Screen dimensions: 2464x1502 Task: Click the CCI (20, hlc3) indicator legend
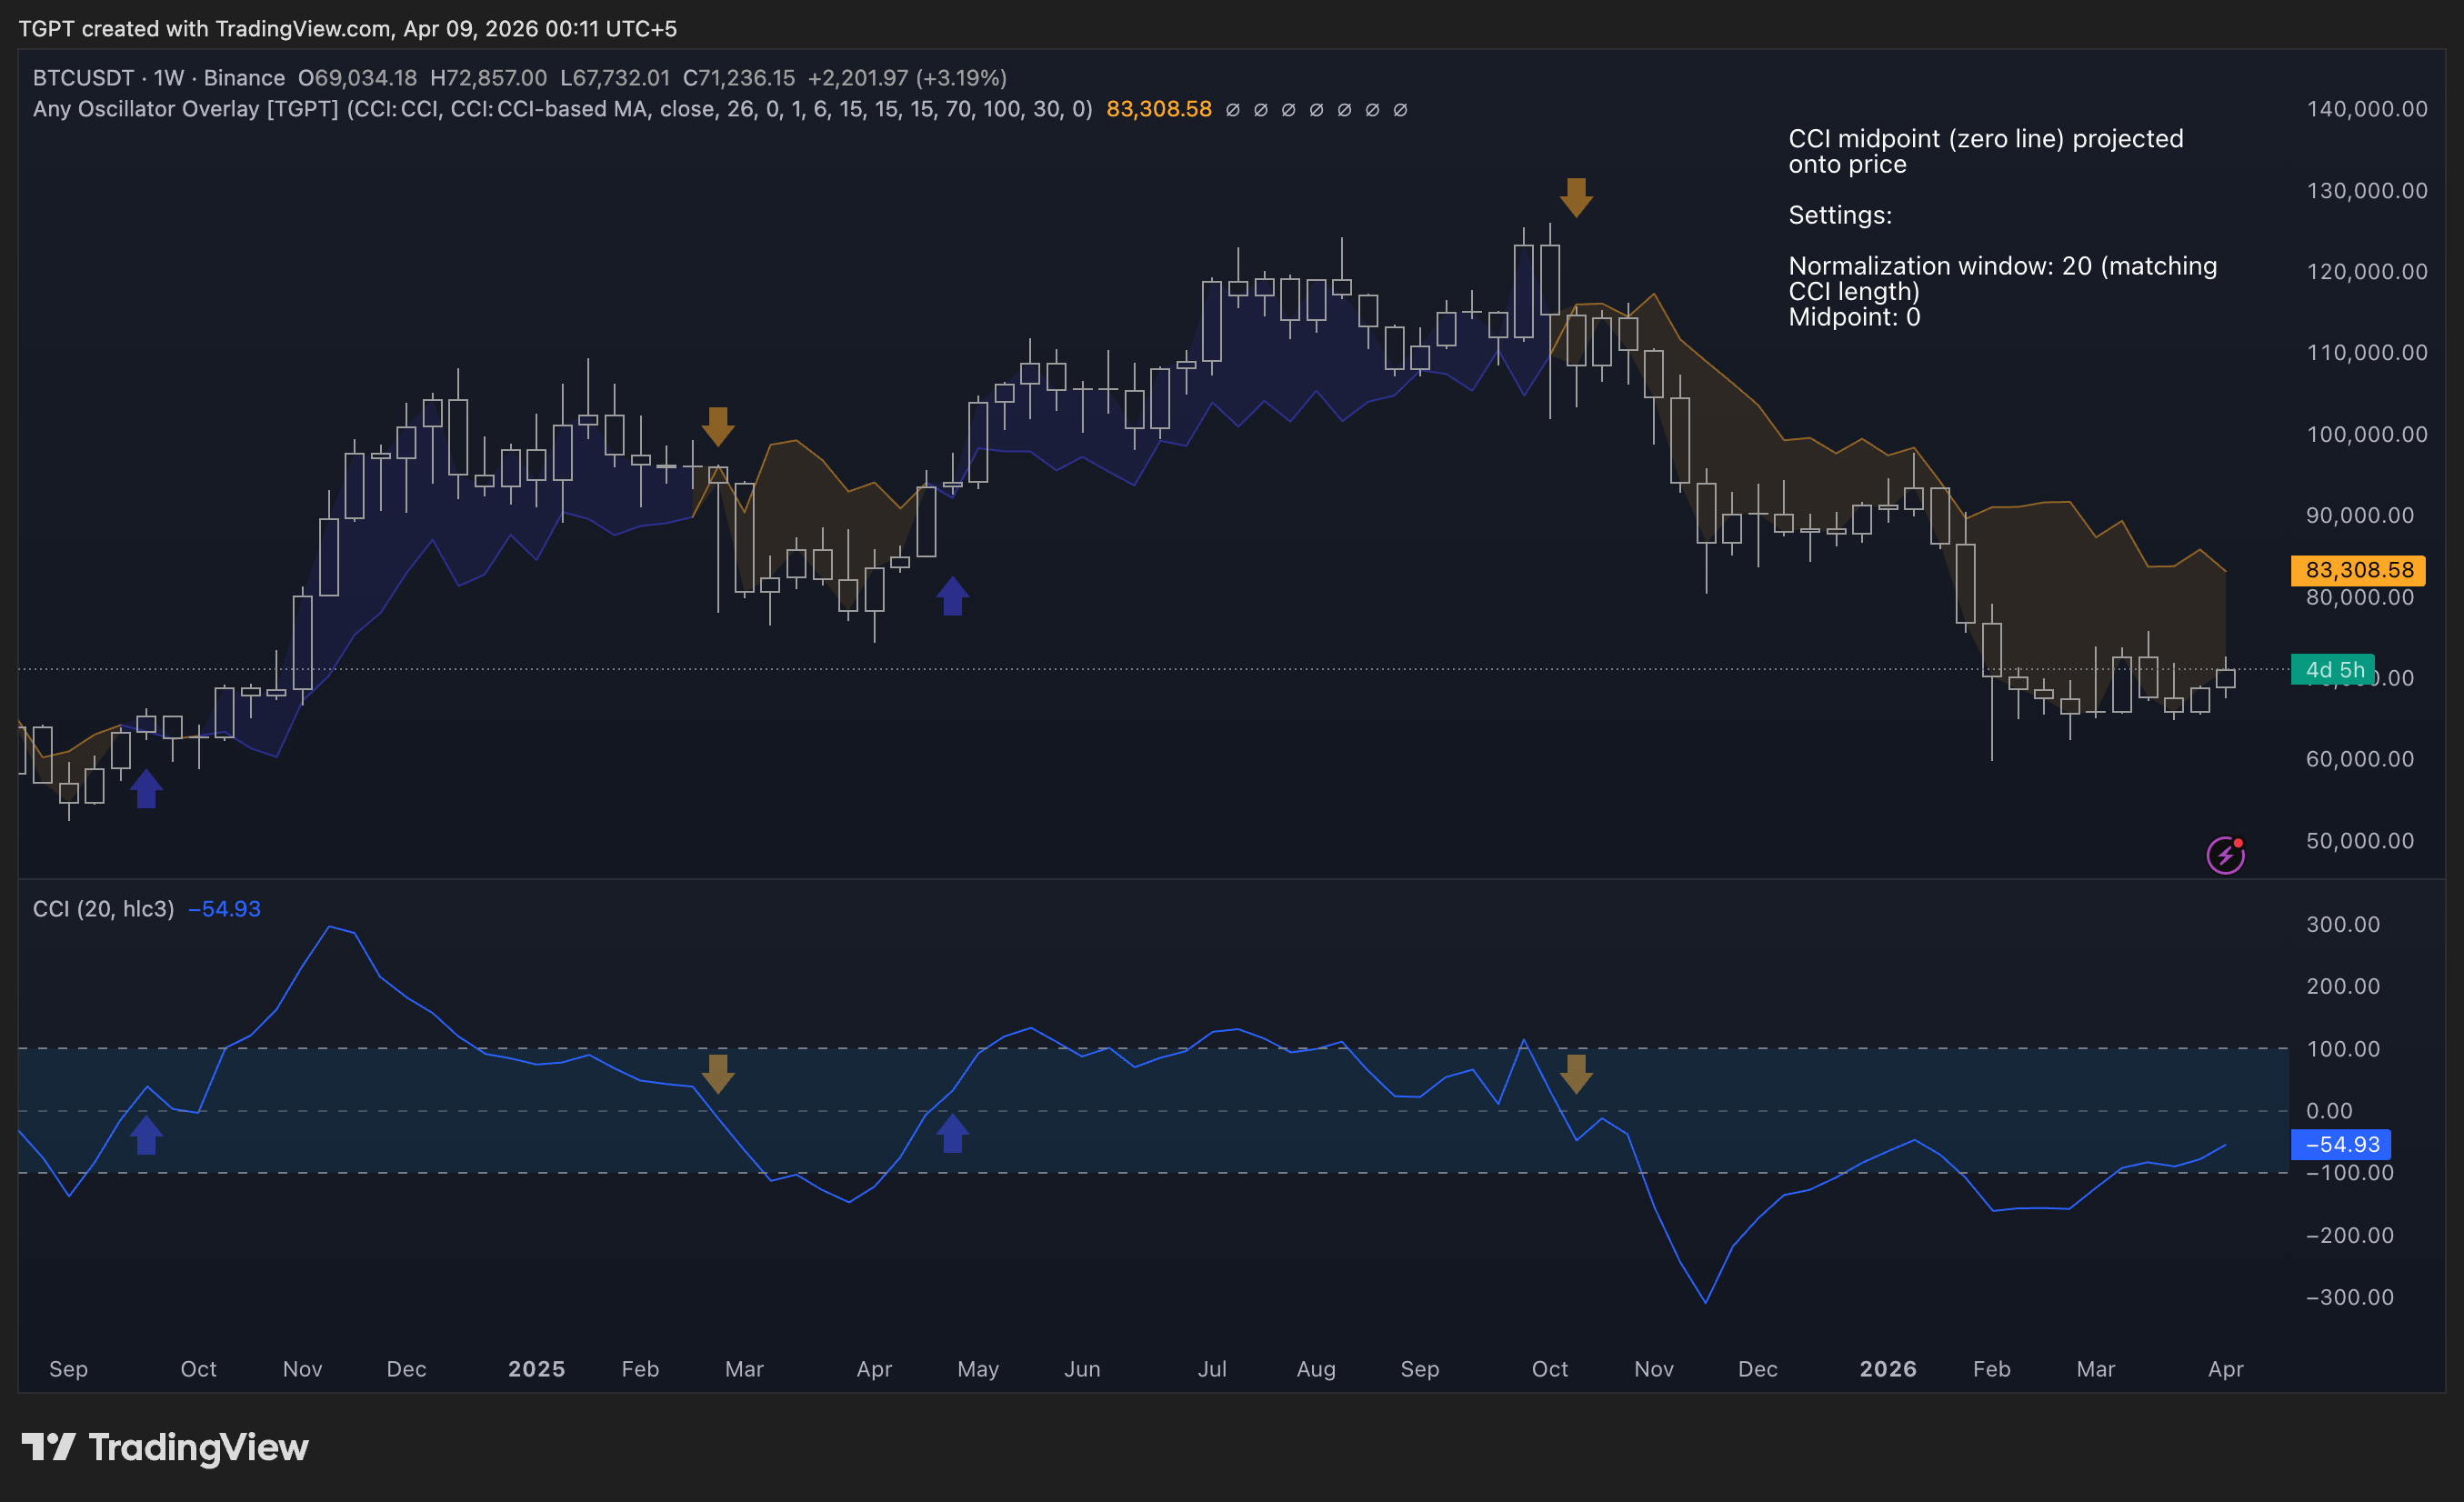104,909
